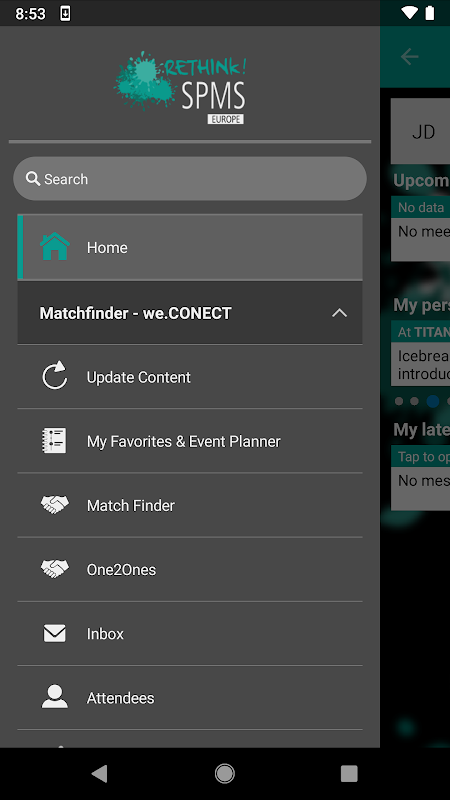Tap the teal Home house icon

(55, 247)
